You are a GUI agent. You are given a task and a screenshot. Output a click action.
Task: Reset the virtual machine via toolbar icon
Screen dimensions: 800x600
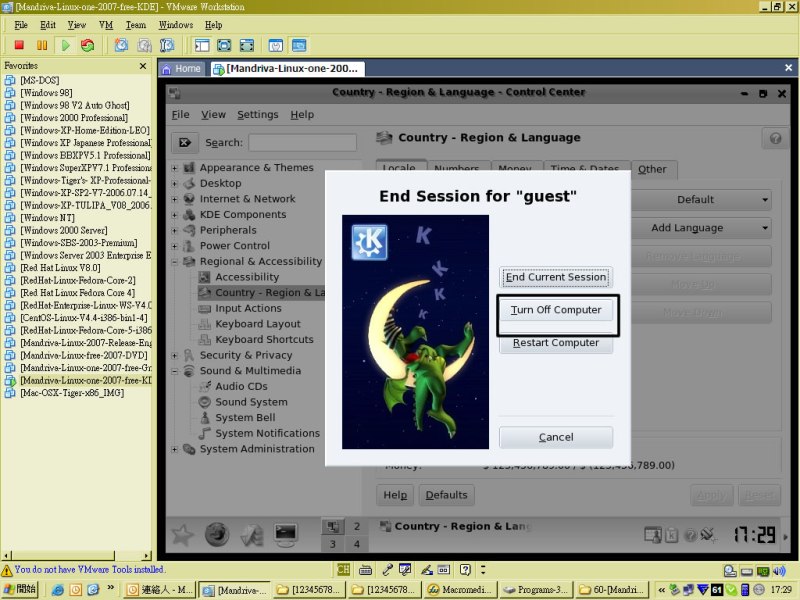tap(88, 45)
